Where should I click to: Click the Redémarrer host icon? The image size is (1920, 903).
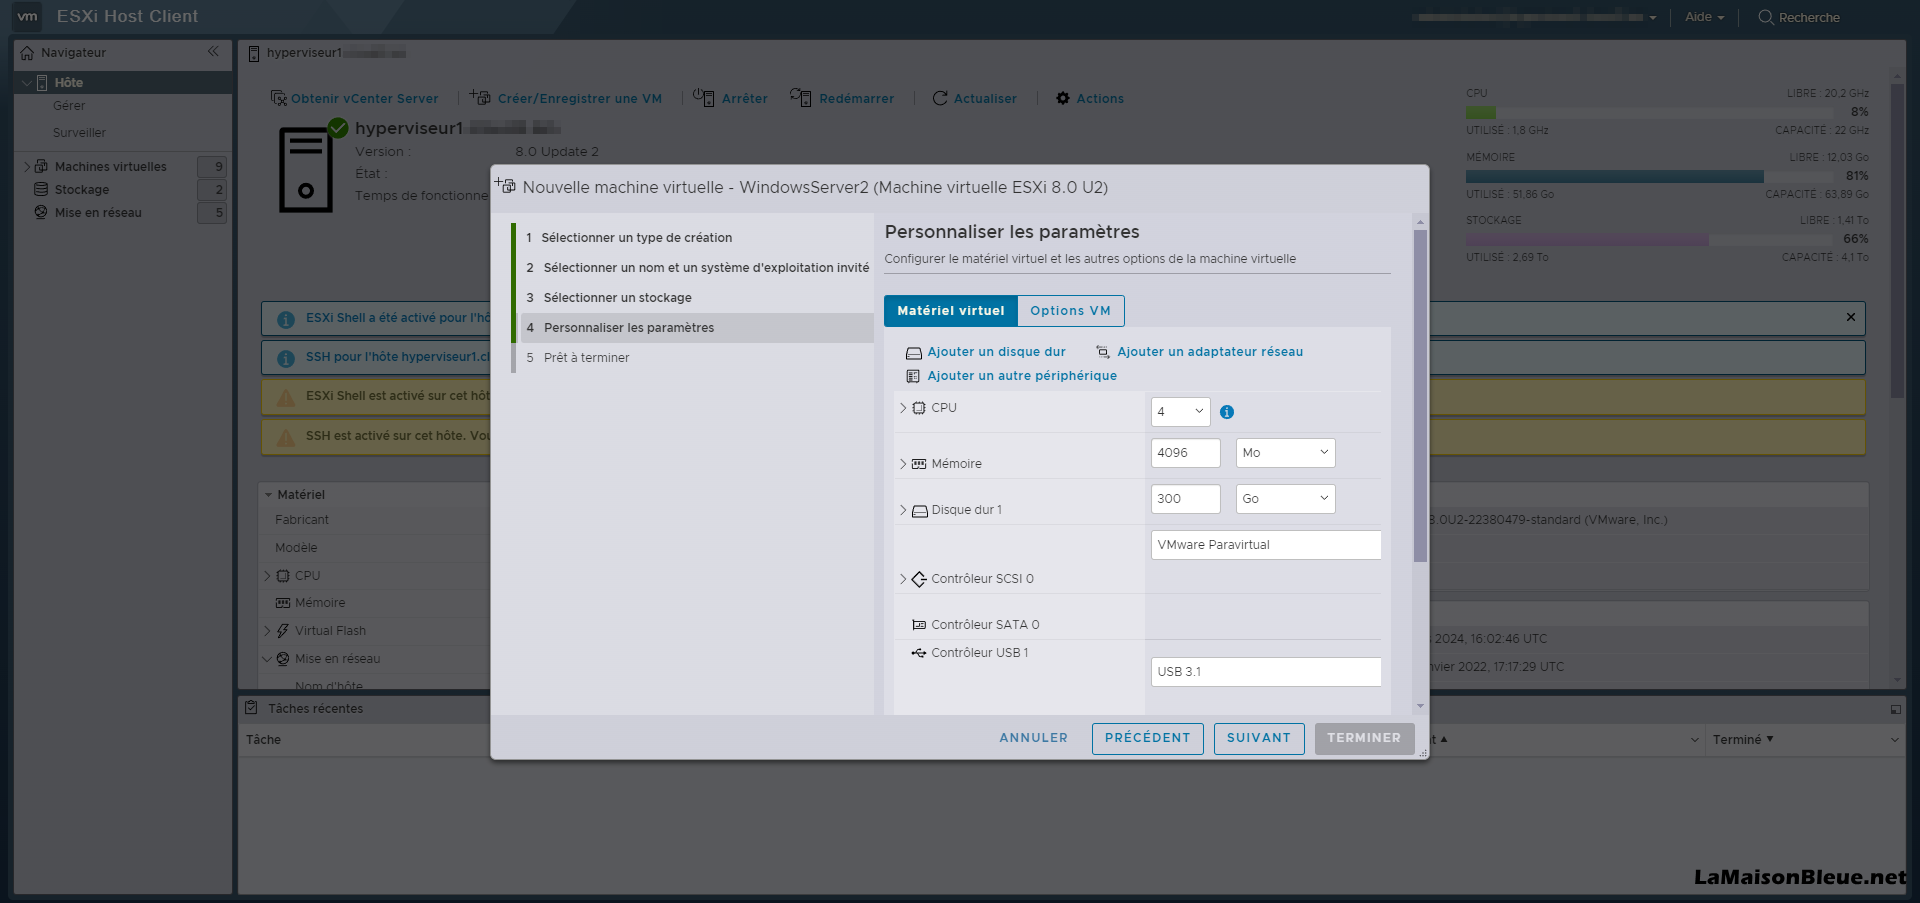click(x=800, y=97)
